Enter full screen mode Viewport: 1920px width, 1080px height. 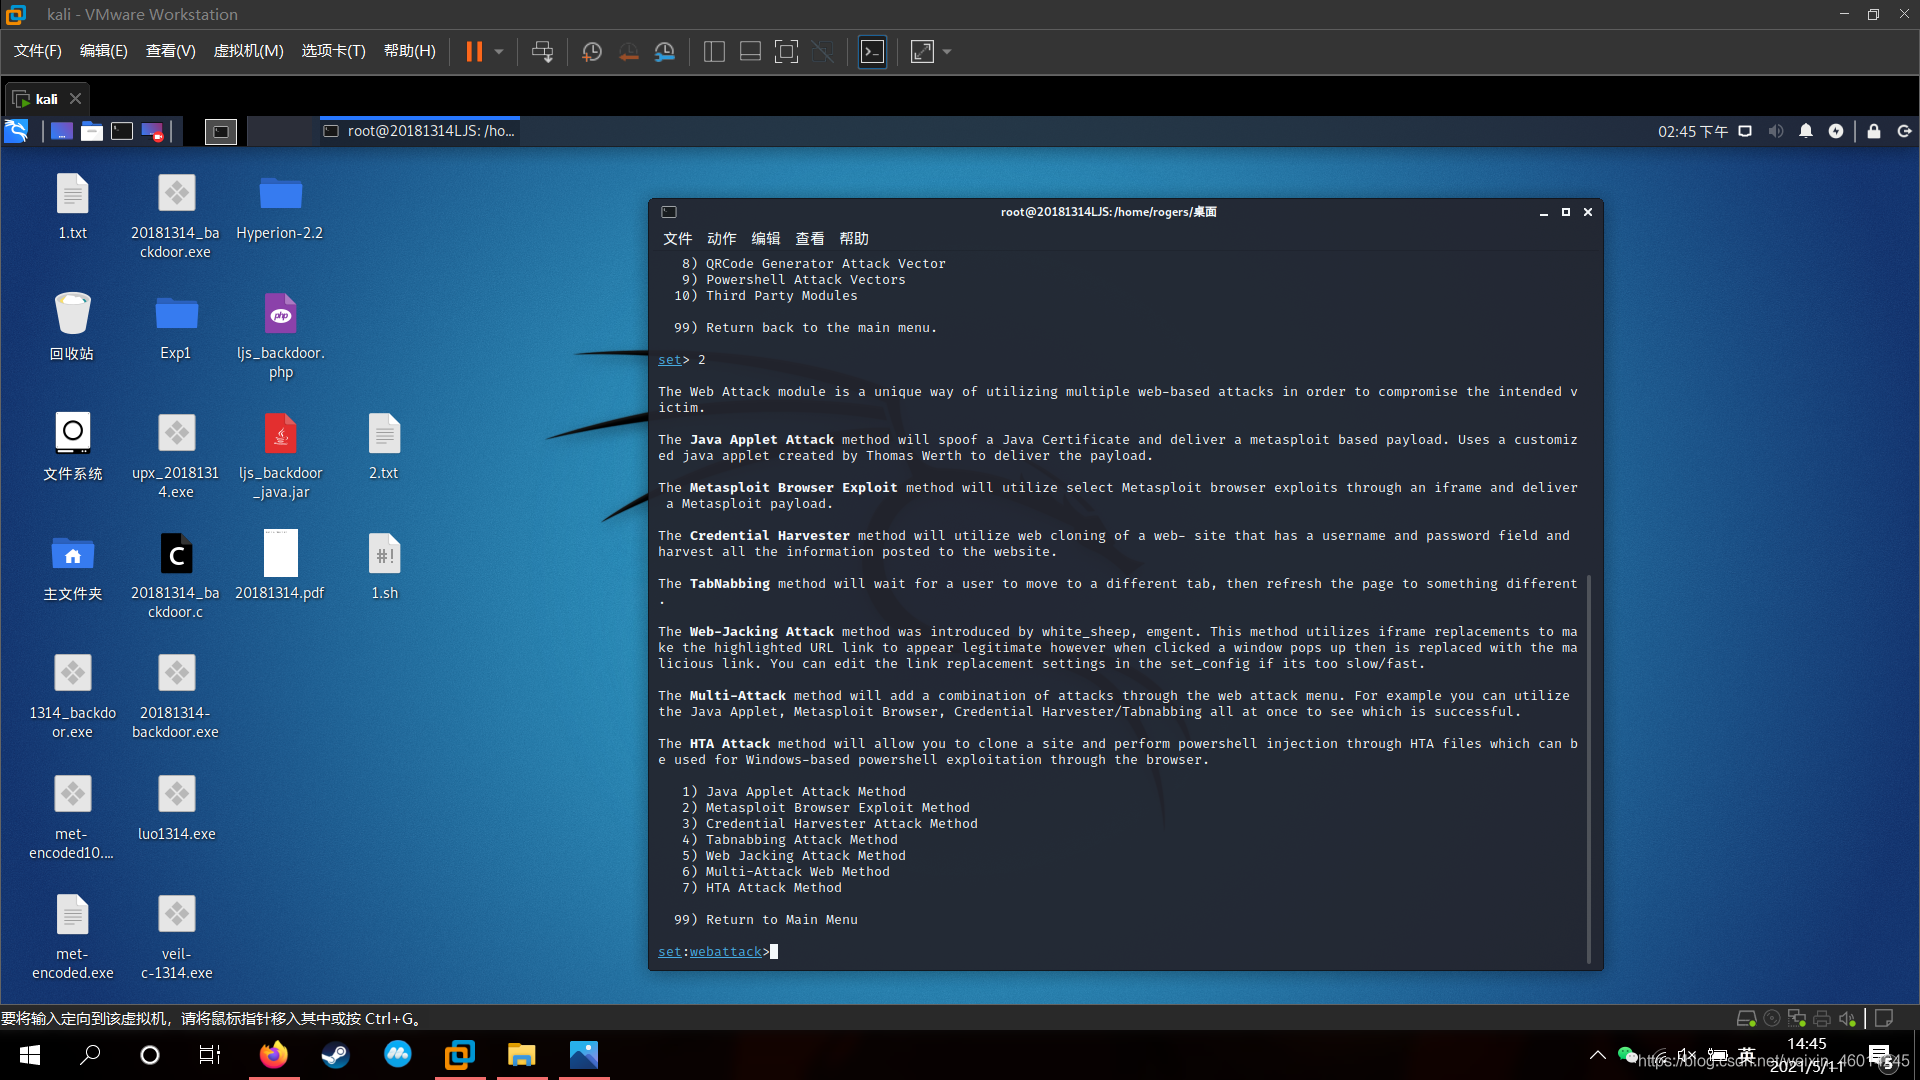(786, 52)
